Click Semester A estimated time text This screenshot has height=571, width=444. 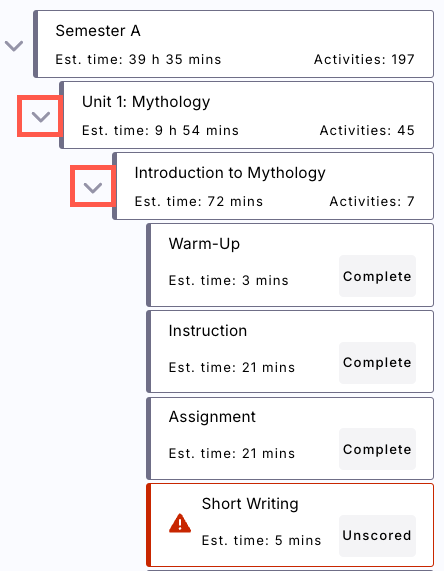[x=138, y=59]
